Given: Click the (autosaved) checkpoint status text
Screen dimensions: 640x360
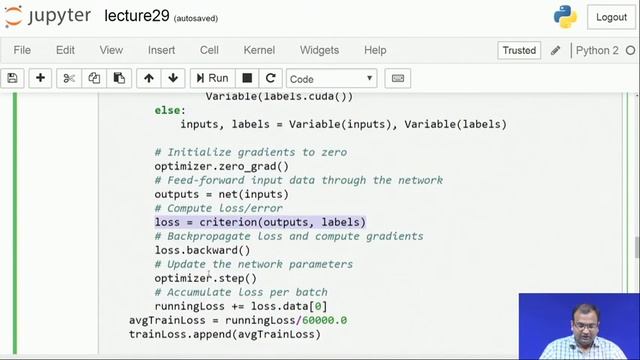Looking at the screenshot, I should click(x=196, y=18).
